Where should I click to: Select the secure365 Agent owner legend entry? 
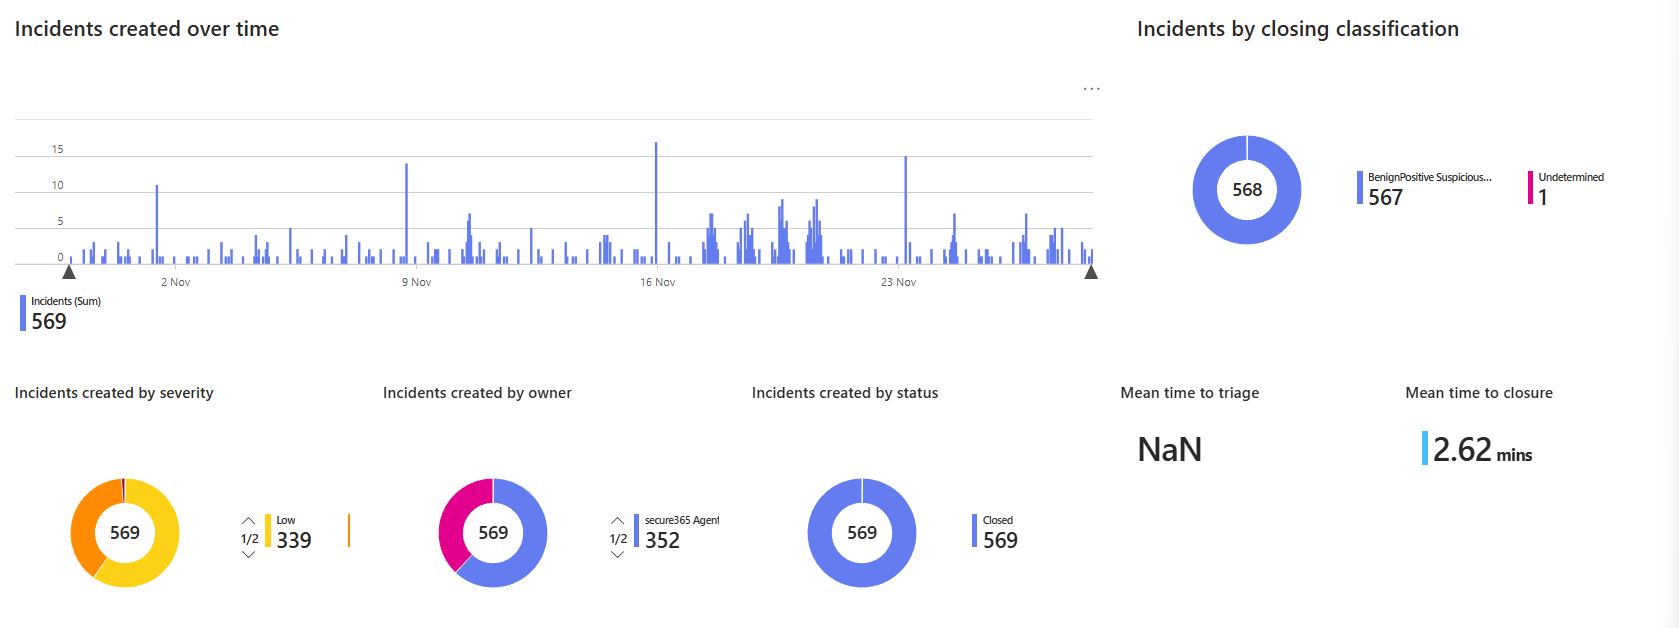point(678,532)
